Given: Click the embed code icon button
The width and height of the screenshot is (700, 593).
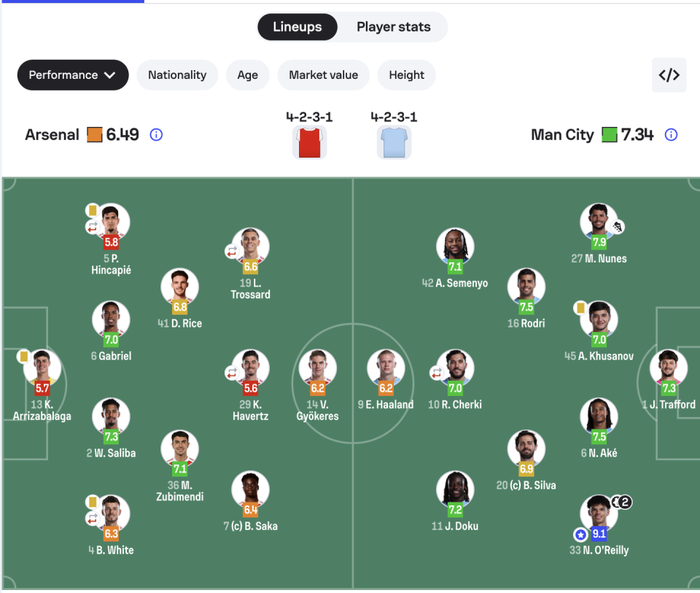Looking at the screenshot, I should 668,75.
